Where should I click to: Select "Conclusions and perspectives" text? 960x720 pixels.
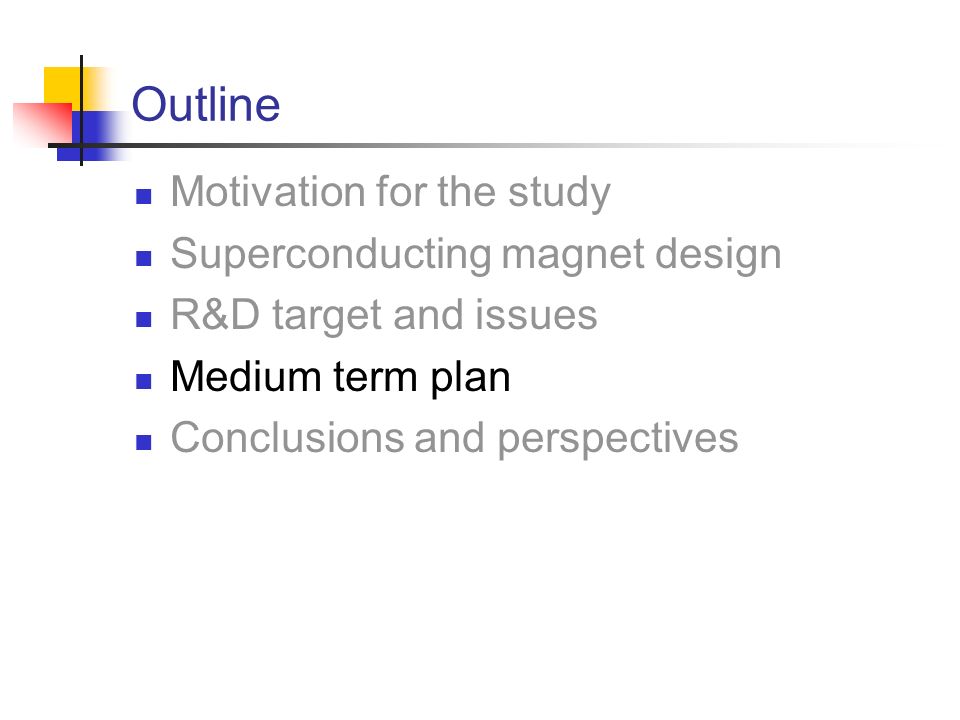tap(454, 438)
